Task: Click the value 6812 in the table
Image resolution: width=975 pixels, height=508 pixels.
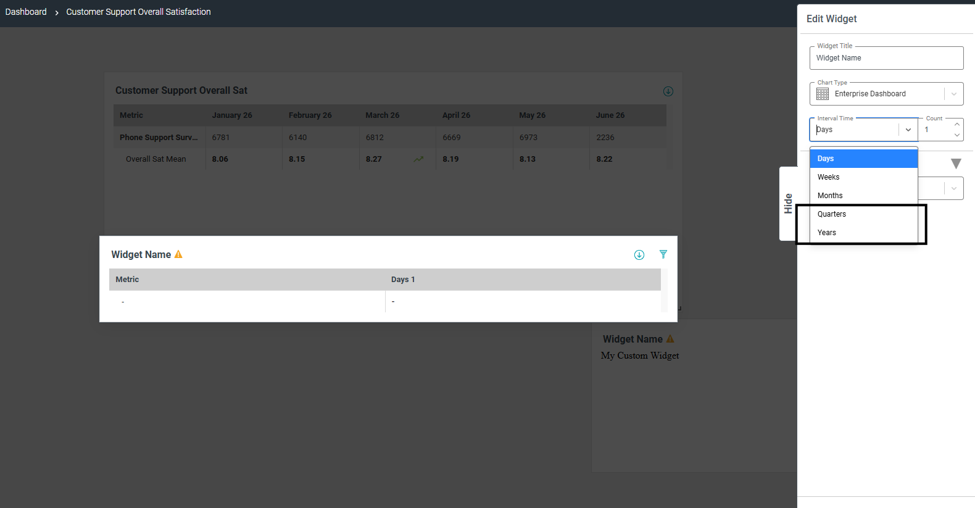Action: pos(375,137)
